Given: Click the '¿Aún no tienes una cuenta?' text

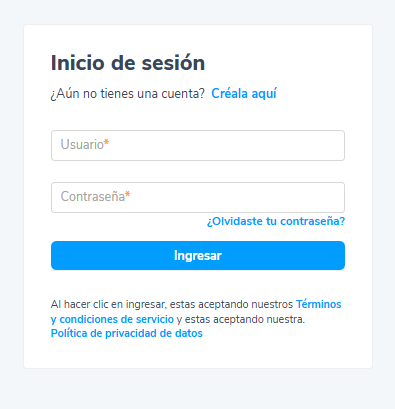Looking at the screenshot, I should (x=127, y=94).
